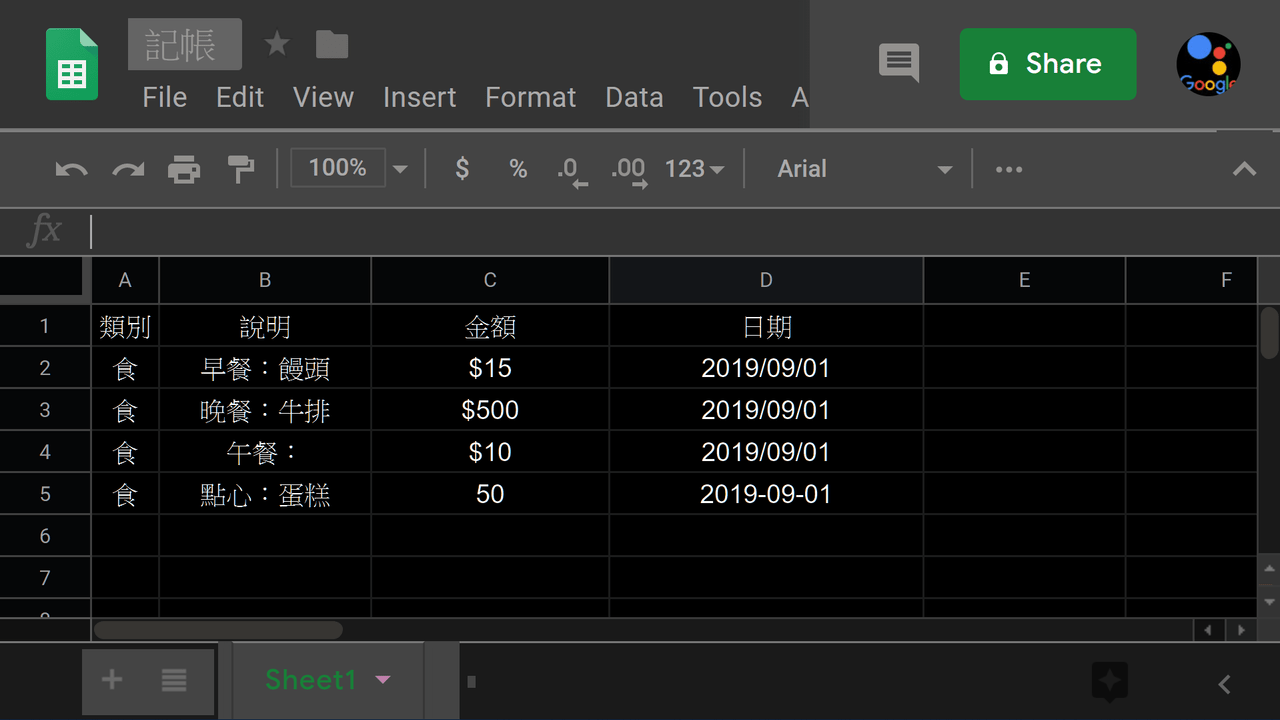
Task: Open Sheet1 tab options arrow
Action: [382, 681]
